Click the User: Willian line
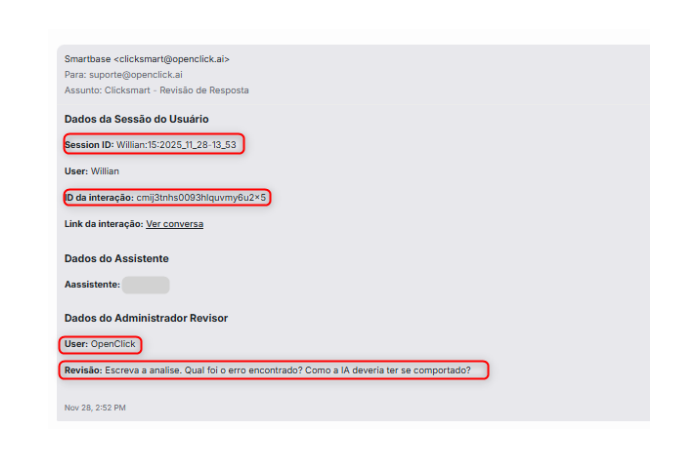685x449 pixels. (x=92, y=171)
